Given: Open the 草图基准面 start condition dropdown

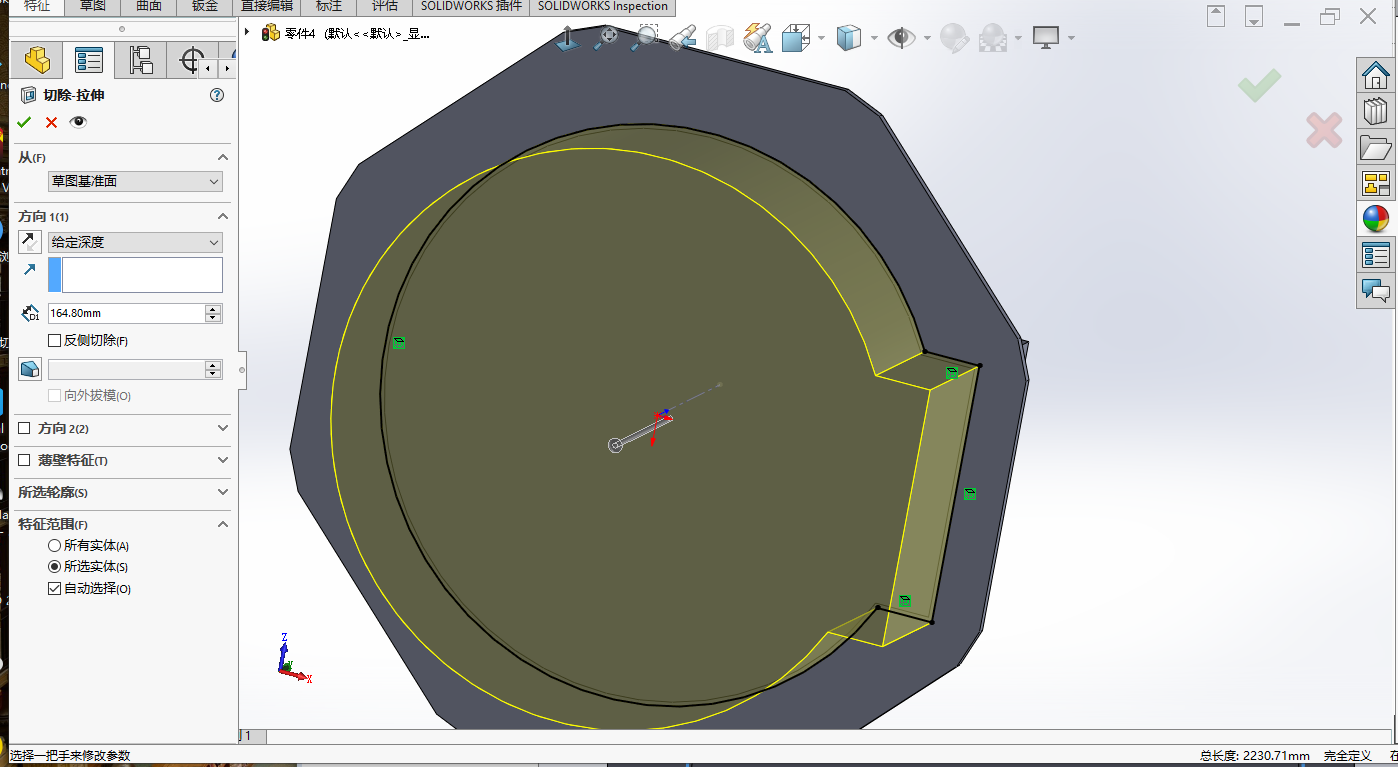Looking at the screenshot, I should 135,181.
